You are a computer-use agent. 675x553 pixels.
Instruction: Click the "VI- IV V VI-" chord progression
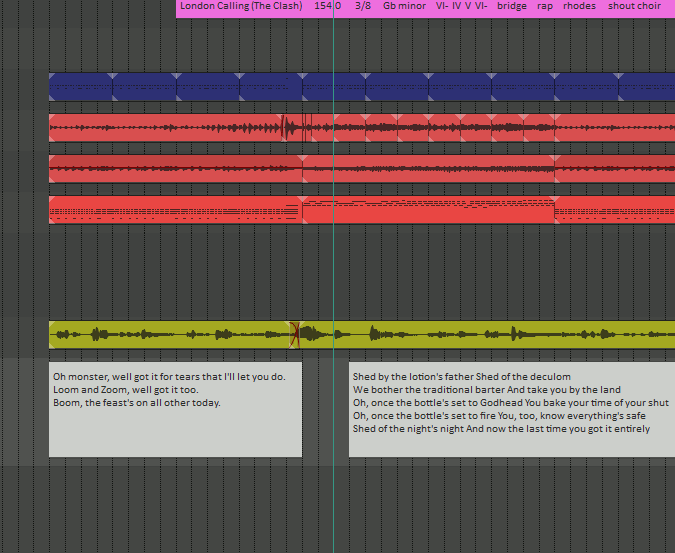tap(461, 7)
